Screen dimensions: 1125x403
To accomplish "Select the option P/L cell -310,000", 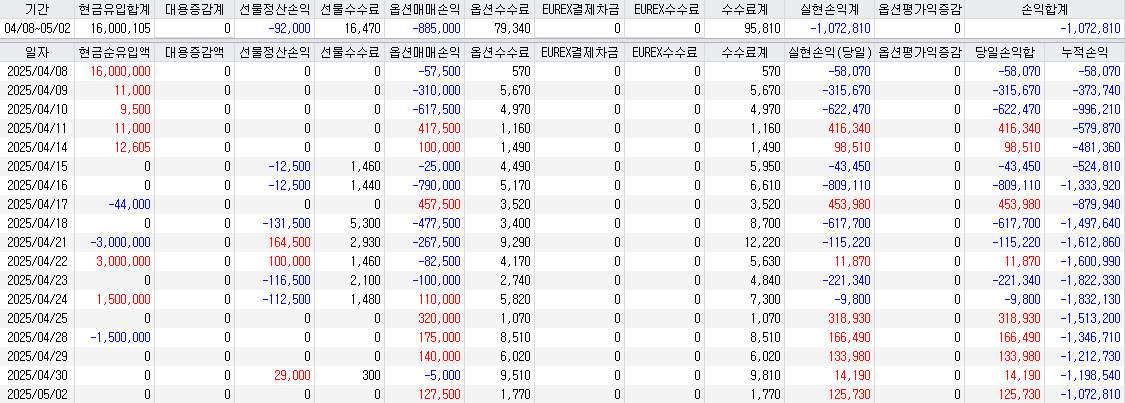I will click(x=424, y=90).
